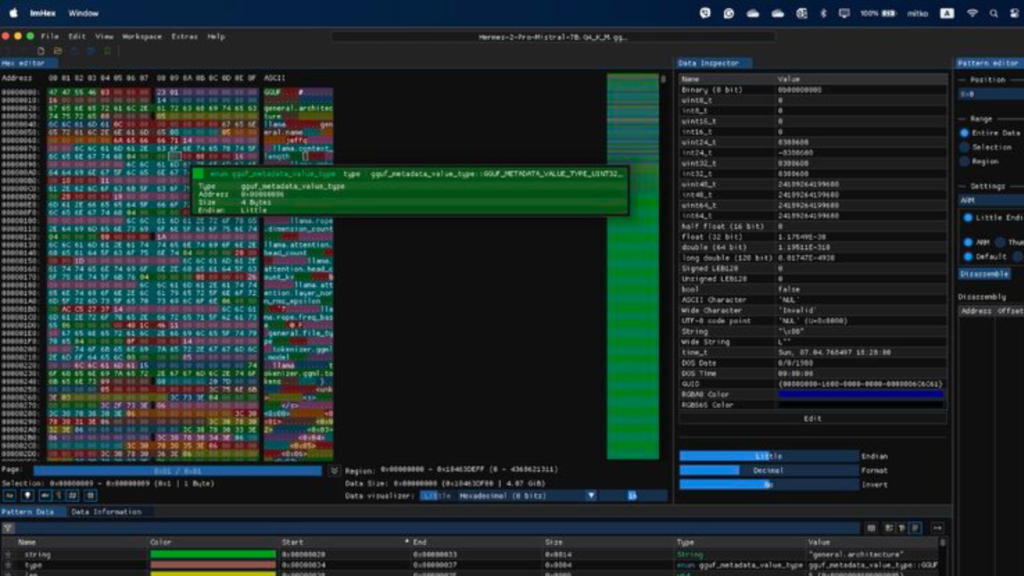Image resolution: width=1024 pixels, height=576 pixels.
Task: Choose the Selection range option
Action: tap(965, 147)
